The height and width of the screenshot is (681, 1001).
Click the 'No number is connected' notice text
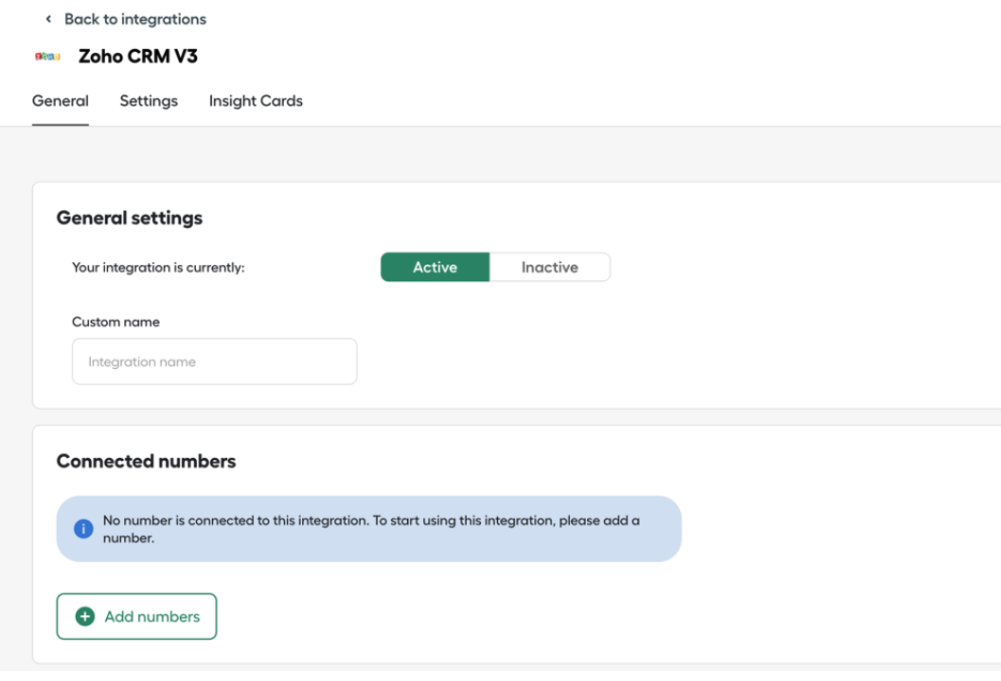point(371,528)
